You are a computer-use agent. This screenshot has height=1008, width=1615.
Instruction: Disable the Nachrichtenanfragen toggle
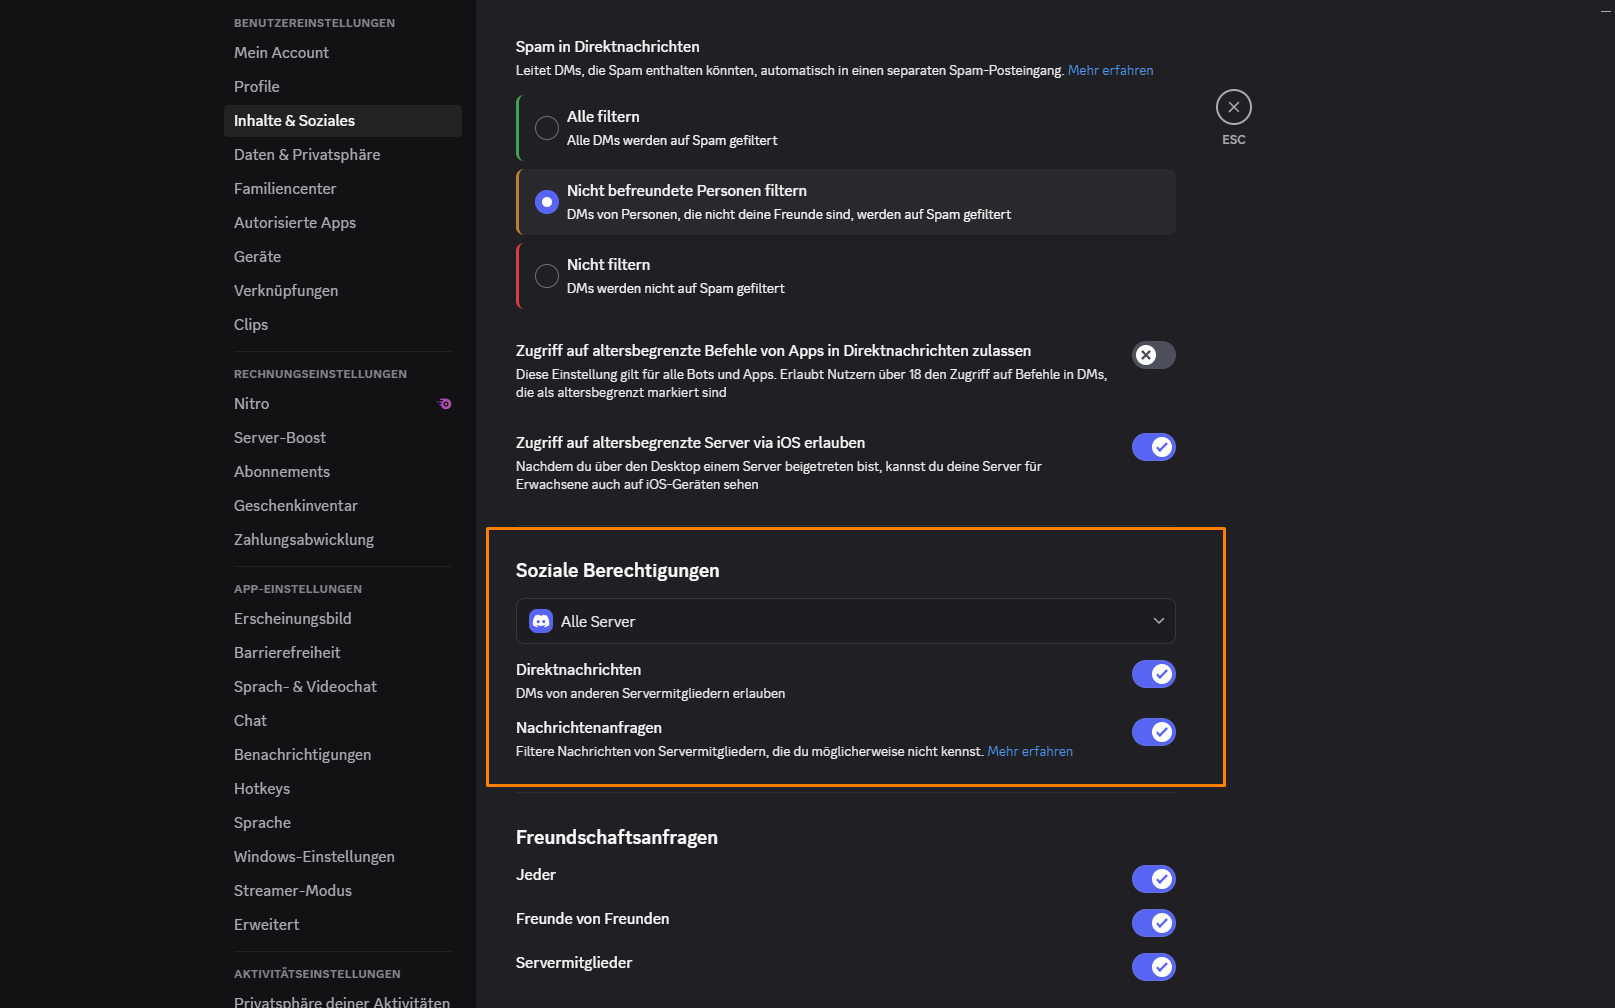tap(1153, 732)
